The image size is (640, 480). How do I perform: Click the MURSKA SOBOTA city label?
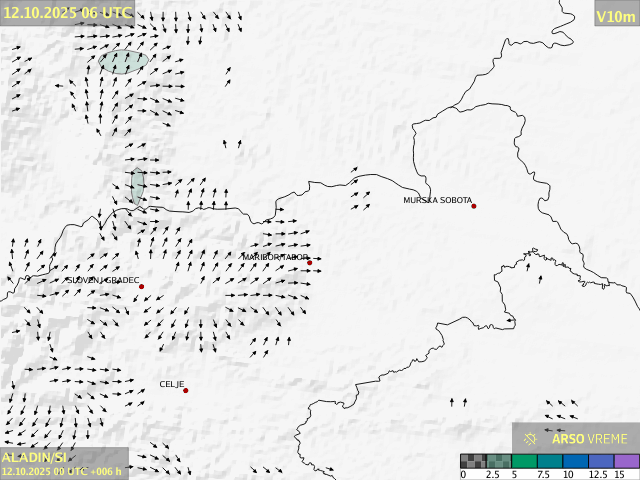tap(437, 200)
